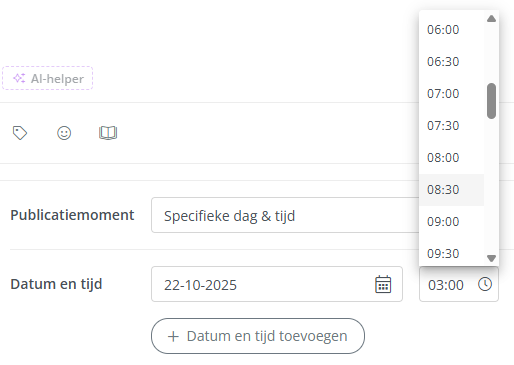The image size is (514, 365).
Task: Open the Publicatiemoment dropdown
Action: [x=285, y=215]
